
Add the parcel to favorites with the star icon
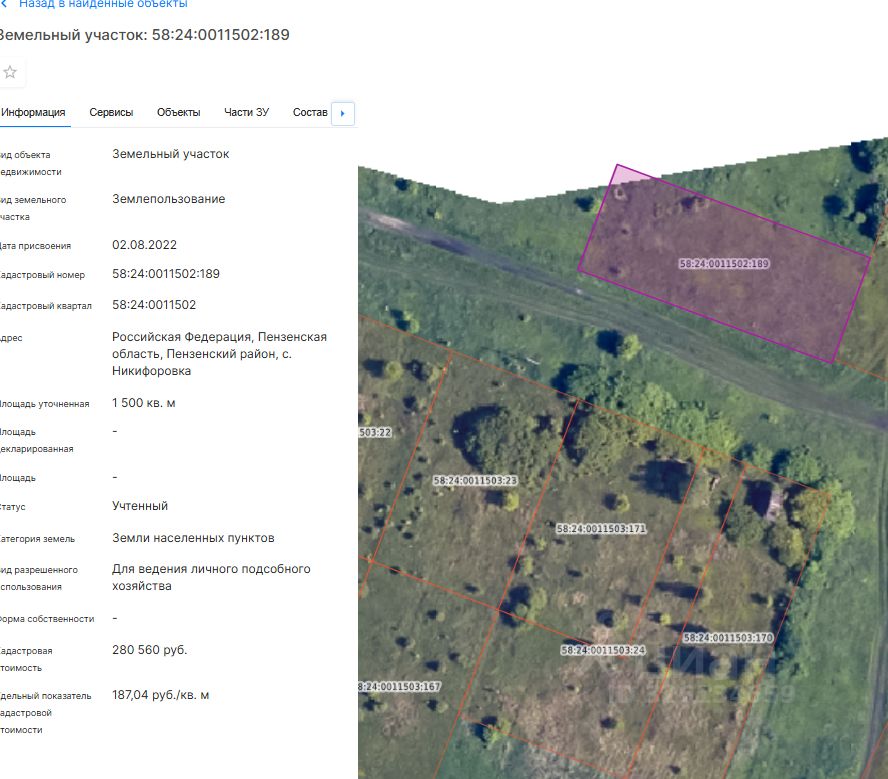click(x=10, y=72)
